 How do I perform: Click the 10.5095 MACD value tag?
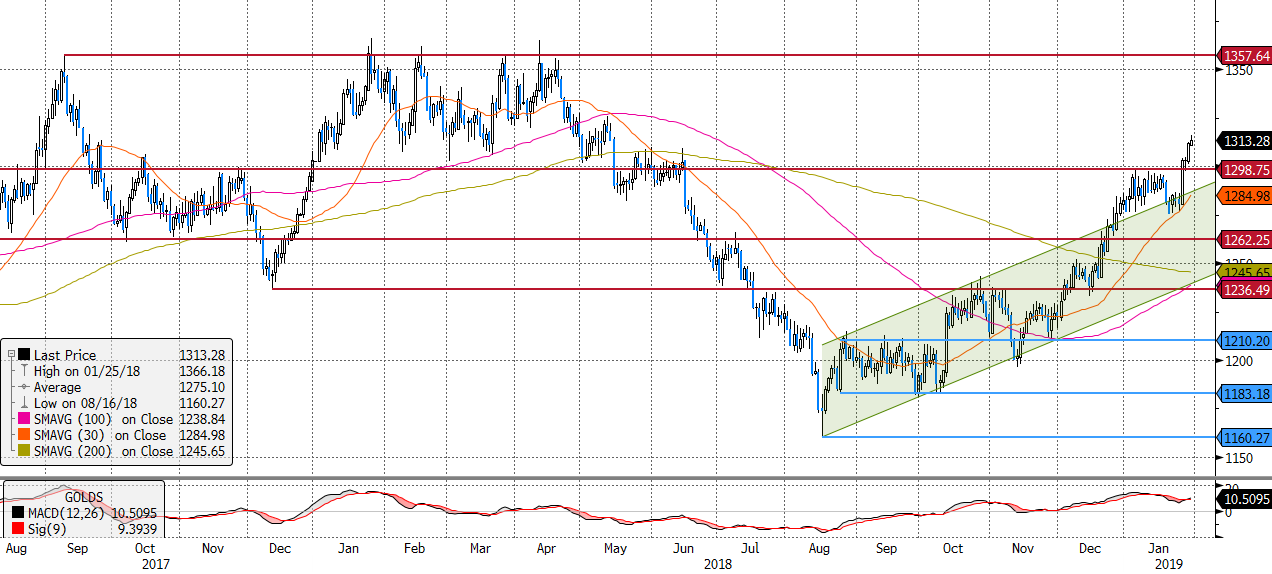pyautogui.click(x=1243, y=498)
